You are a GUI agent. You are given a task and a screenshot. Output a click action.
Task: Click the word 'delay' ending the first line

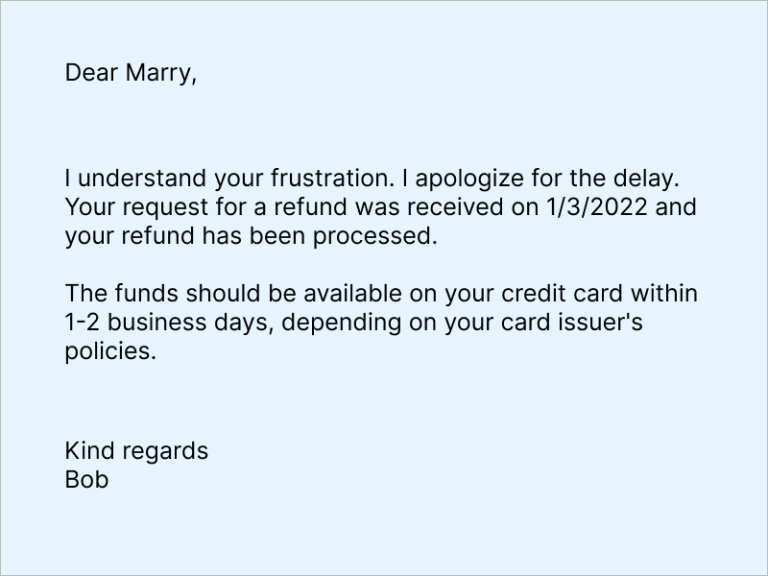(x=650, y=180)
